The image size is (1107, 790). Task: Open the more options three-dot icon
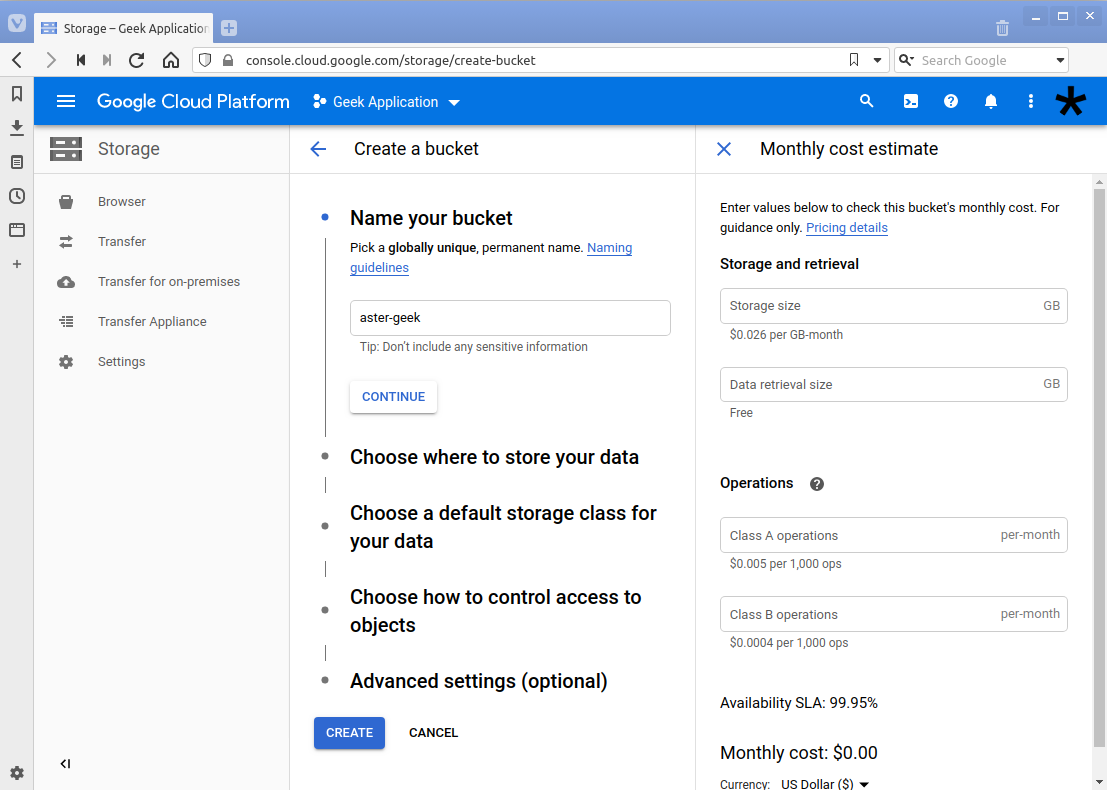[1030, 101]
